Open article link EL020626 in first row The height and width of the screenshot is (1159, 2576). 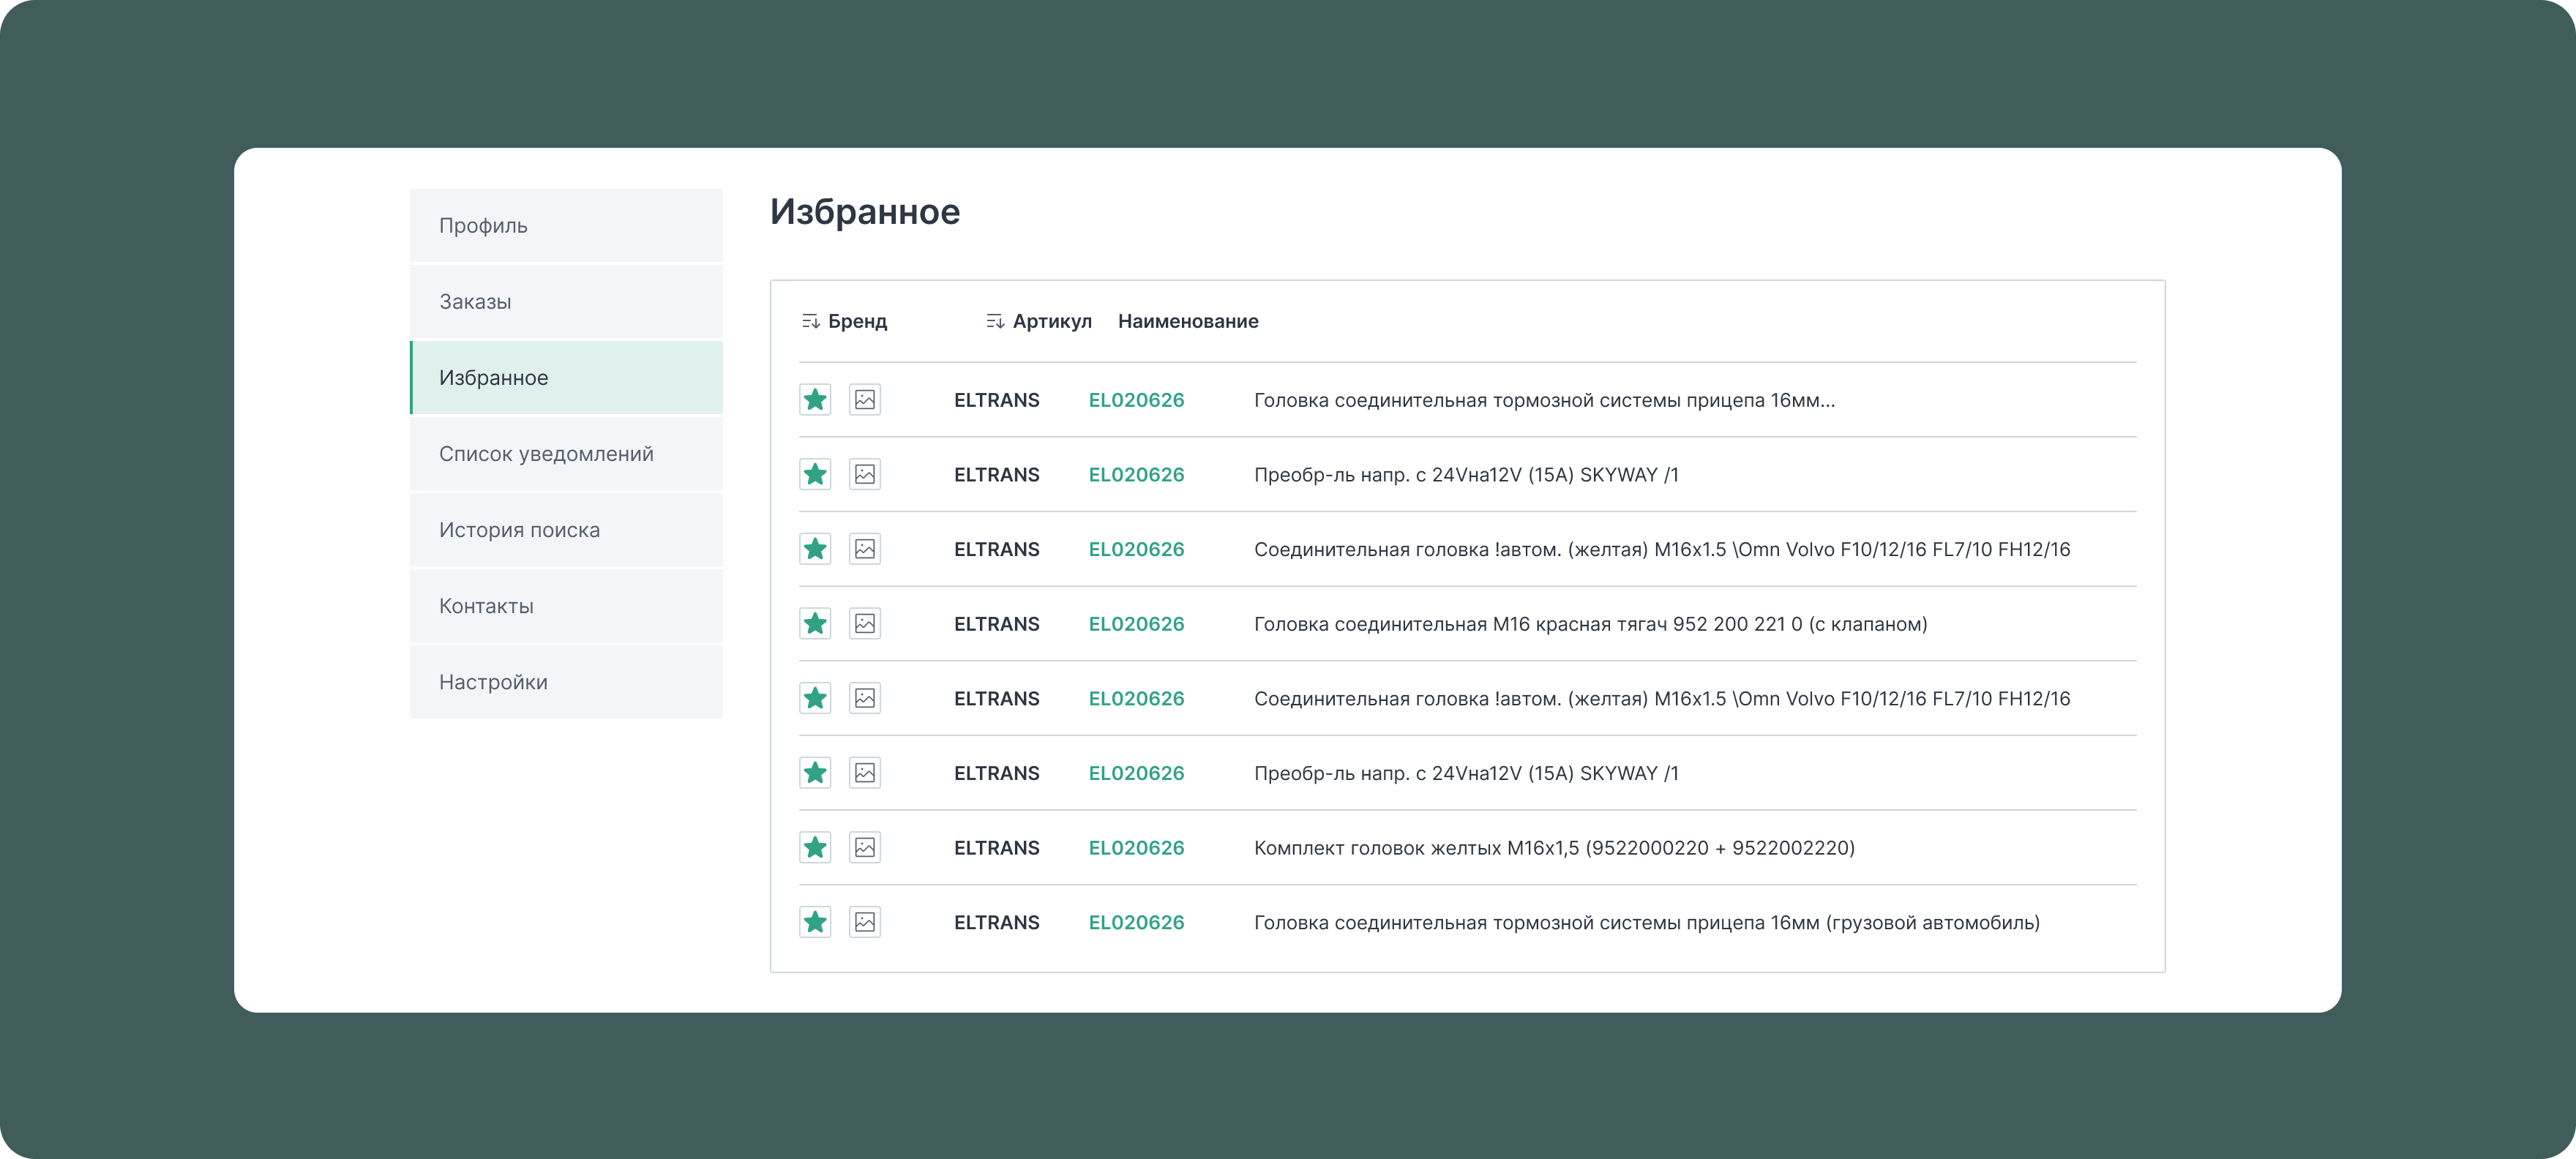[x=1136, y=400]
